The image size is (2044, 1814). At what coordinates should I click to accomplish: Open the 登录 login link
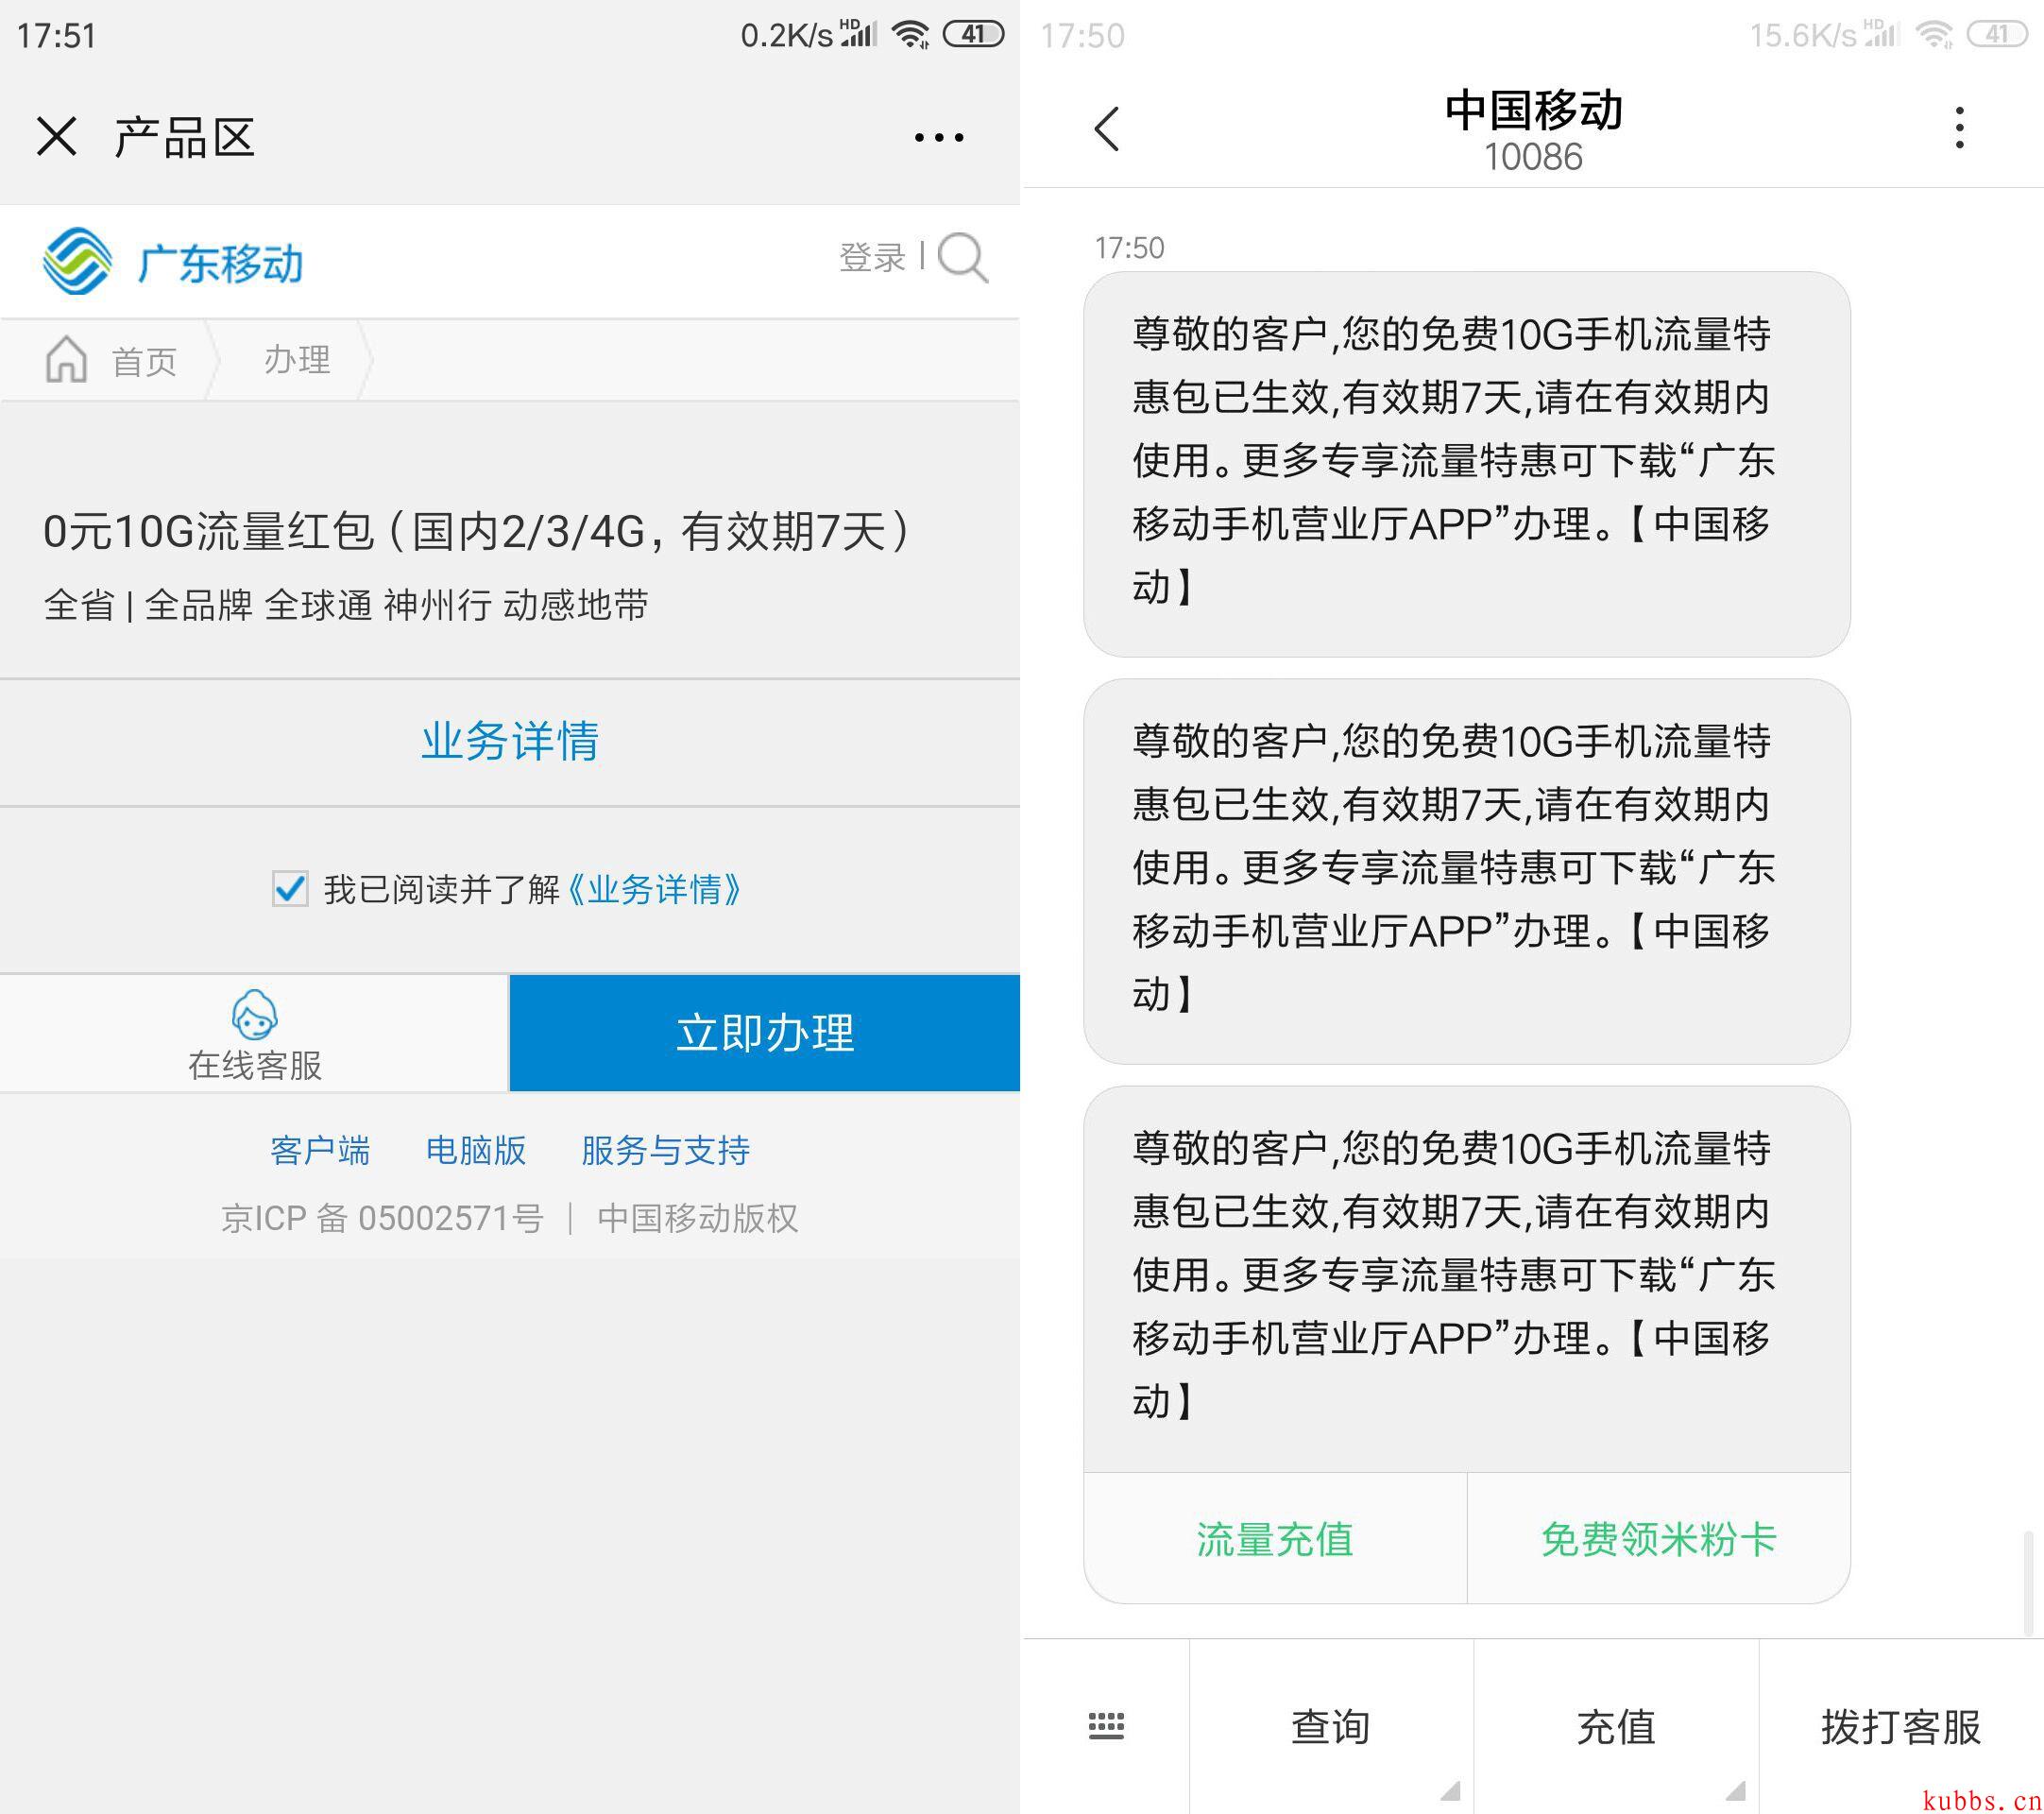(872, 257)
